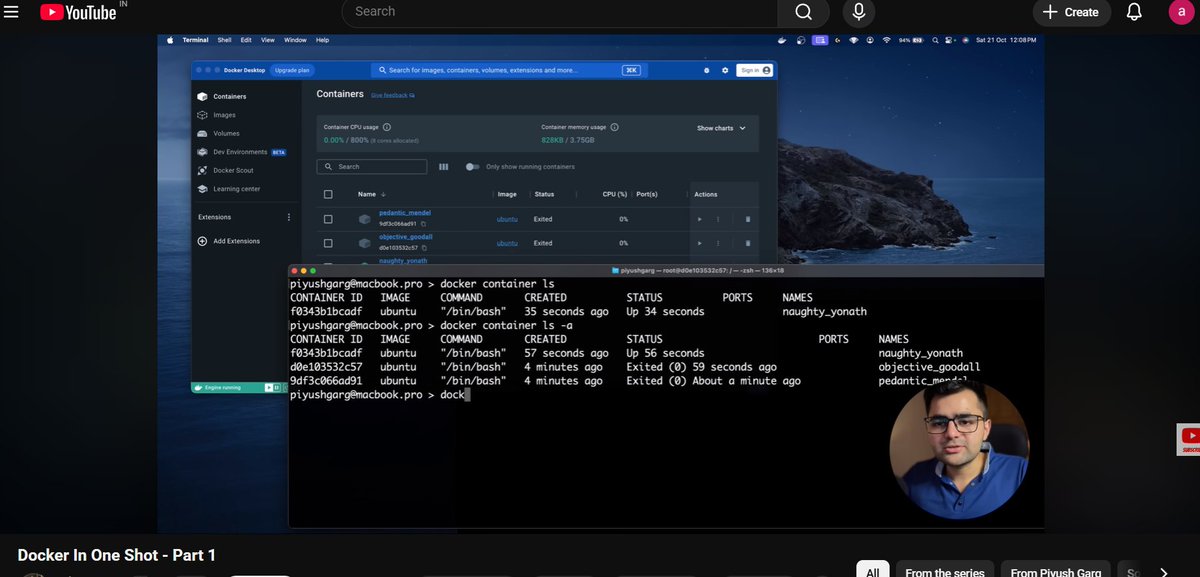The image size is (1200, 577).
Task: Open the Docker Desktop troubleshoot bug icon
Action: pyautogui.click(x=707, y=70)
